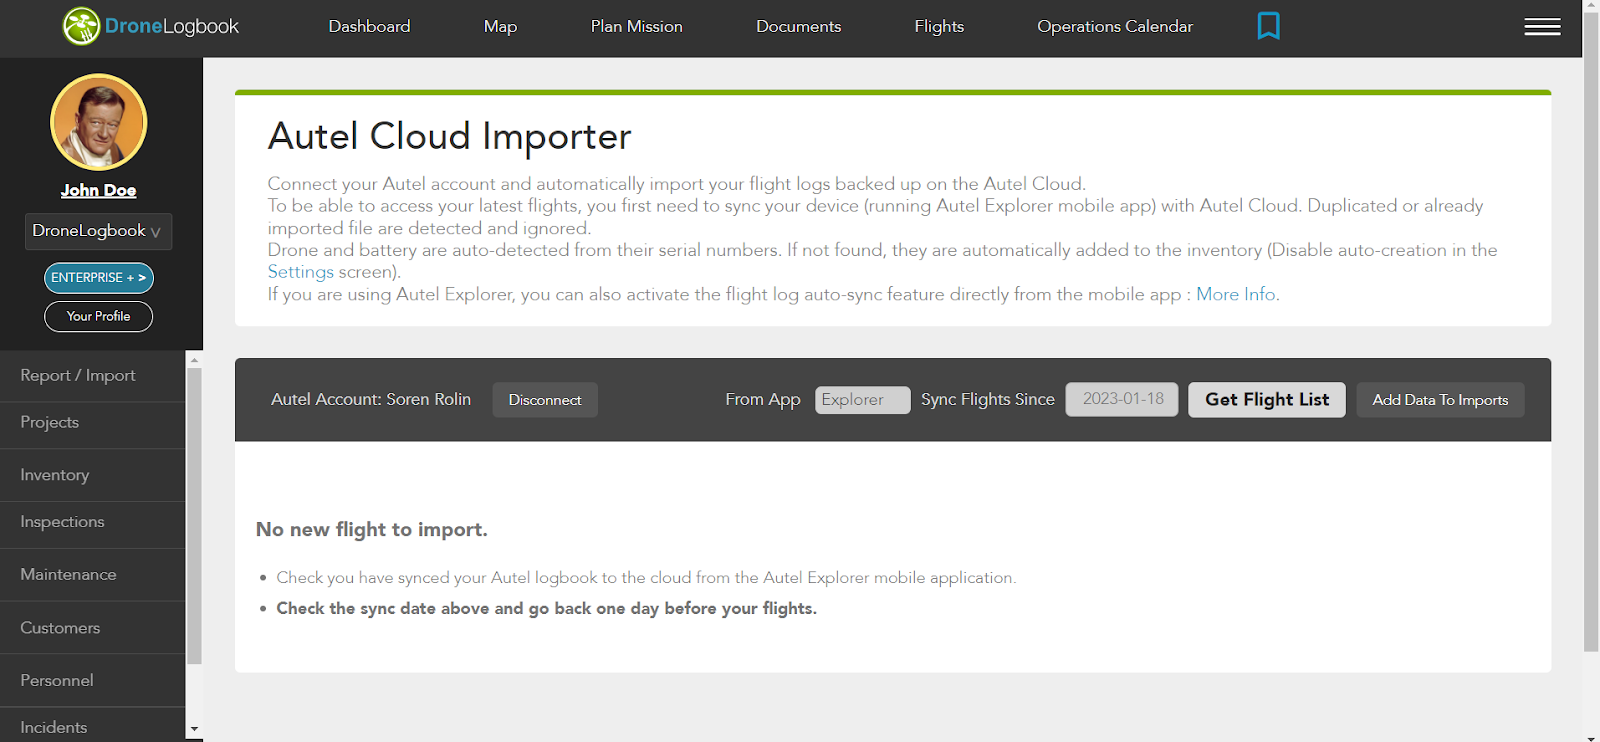Expand the Incidents sidebar section
1600x742 pixels.
(93, 727)
